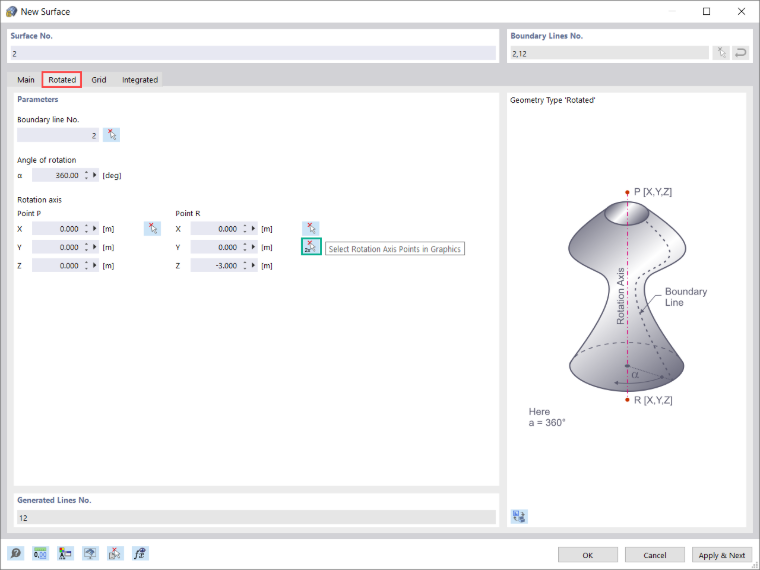Click the New Surface title bar app icon
The height and width of the screenshot is (570, 760).
[11, 12]
